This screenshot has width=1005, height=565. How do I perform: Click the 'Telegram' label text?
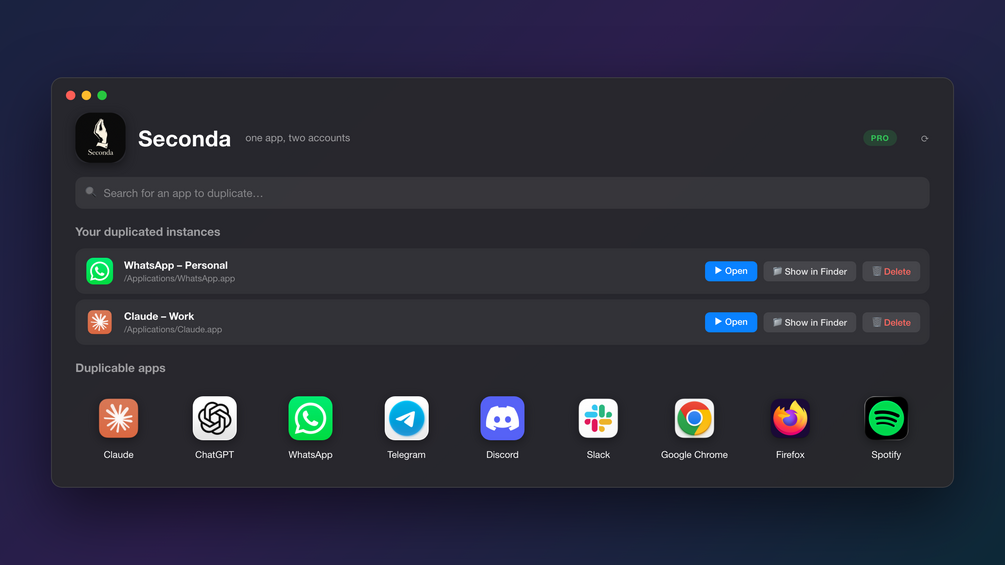tap(406, 455)
